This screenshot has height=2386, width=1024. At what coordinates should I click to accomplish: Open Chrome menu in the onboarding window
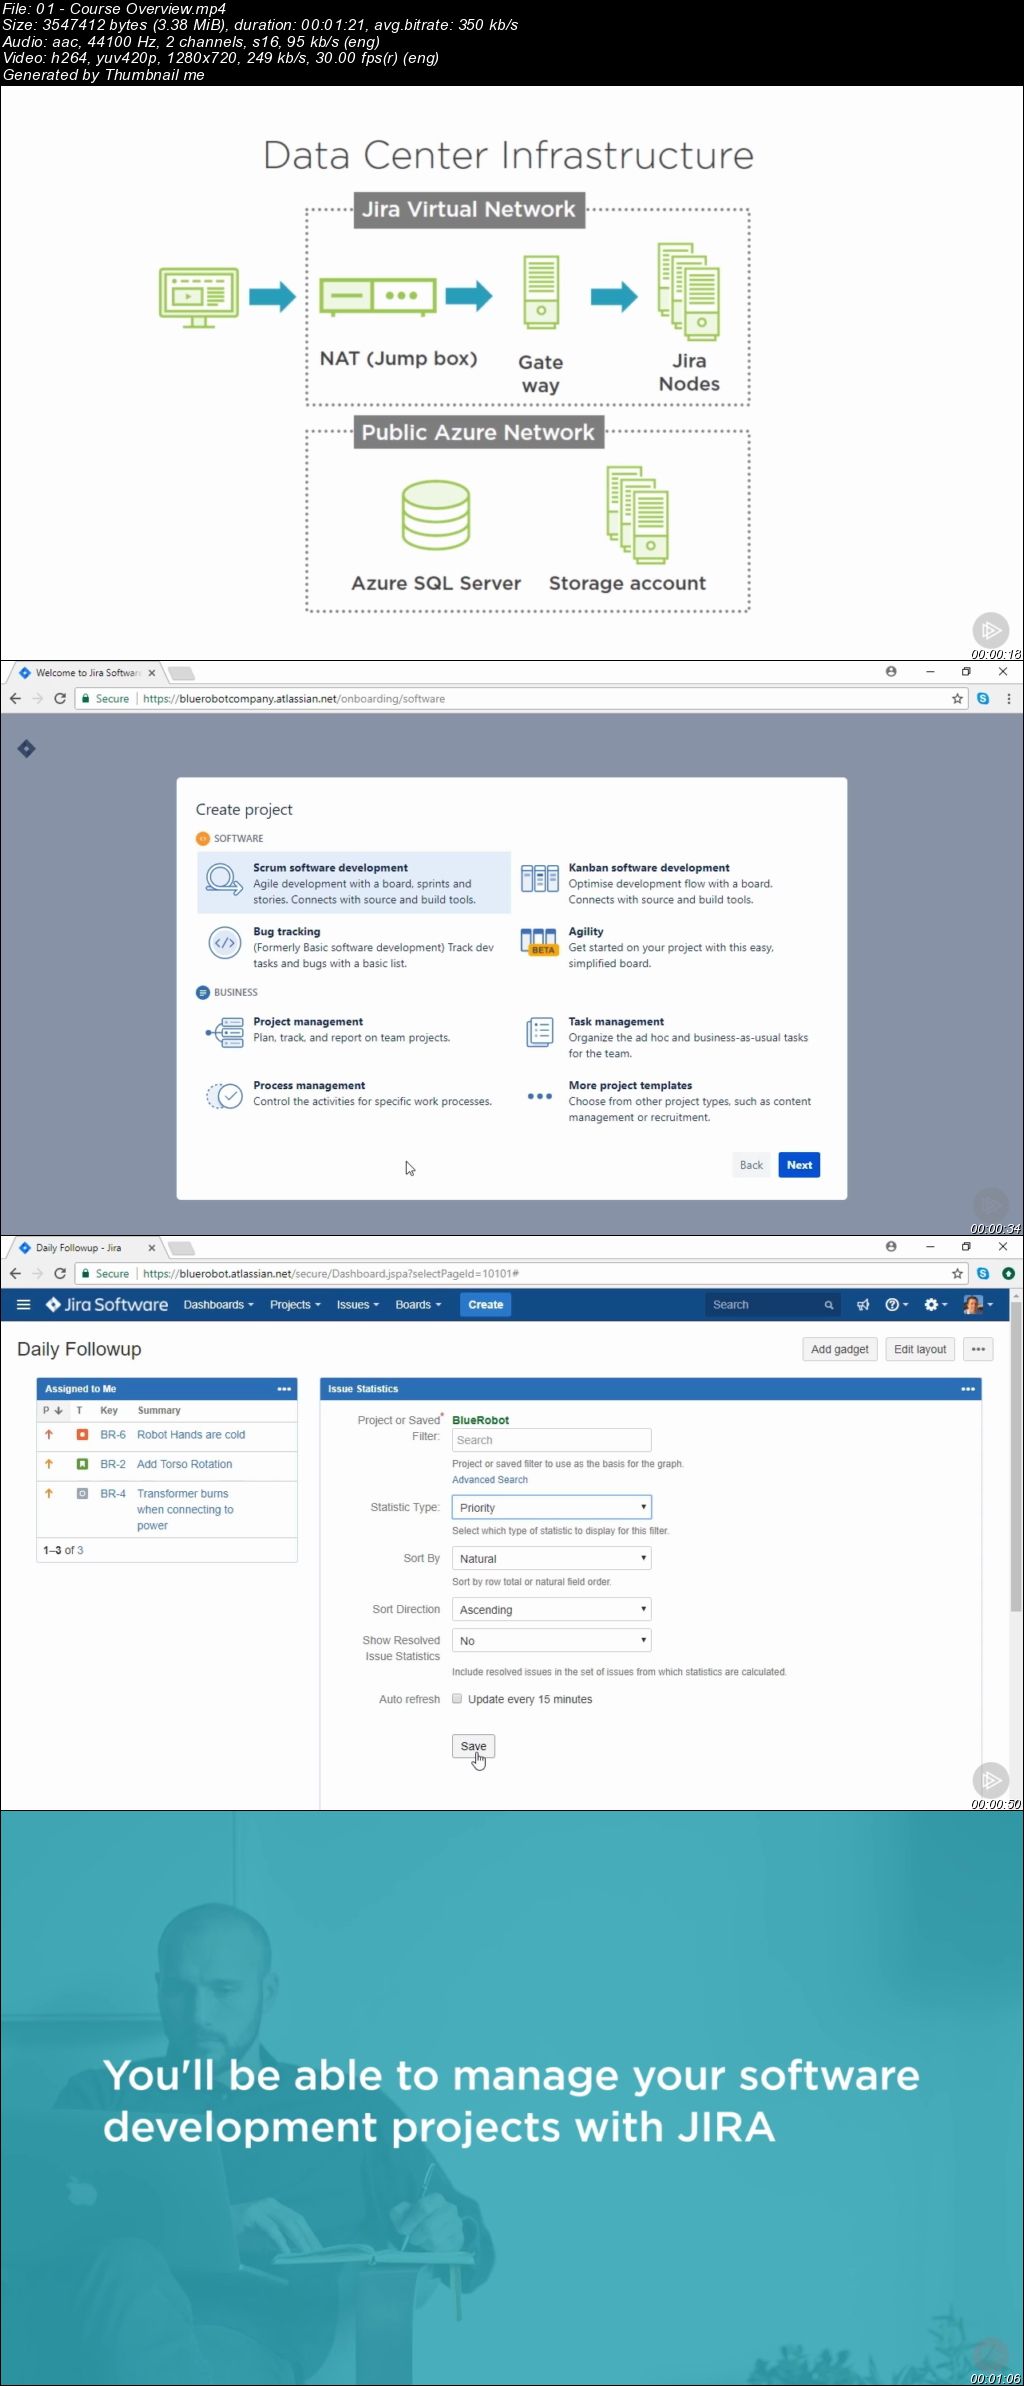coord(1008,699)
